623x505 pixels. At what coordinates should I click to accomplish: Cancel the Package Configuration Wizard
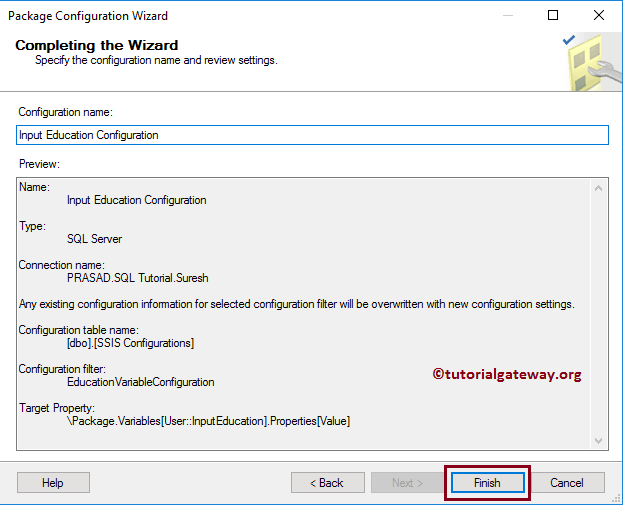click(x=567, y=483)
